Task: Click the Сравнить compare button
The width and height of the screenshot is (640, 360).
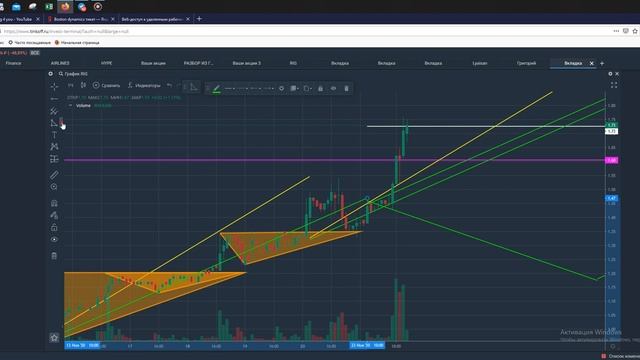Action: 106,85
